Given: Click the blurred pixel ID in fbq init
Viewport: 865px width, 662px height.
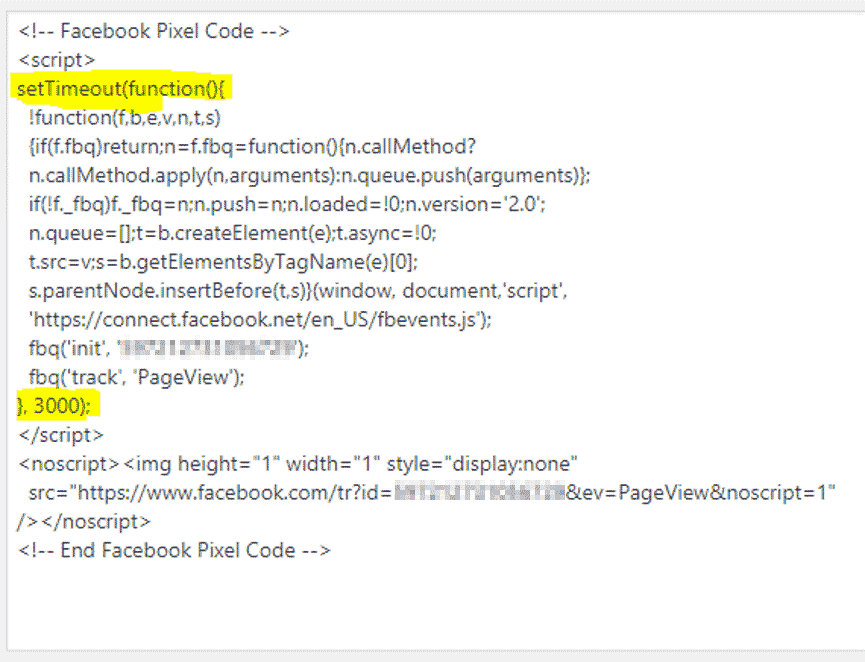Looking at the screenshot, I should point(209,349).
